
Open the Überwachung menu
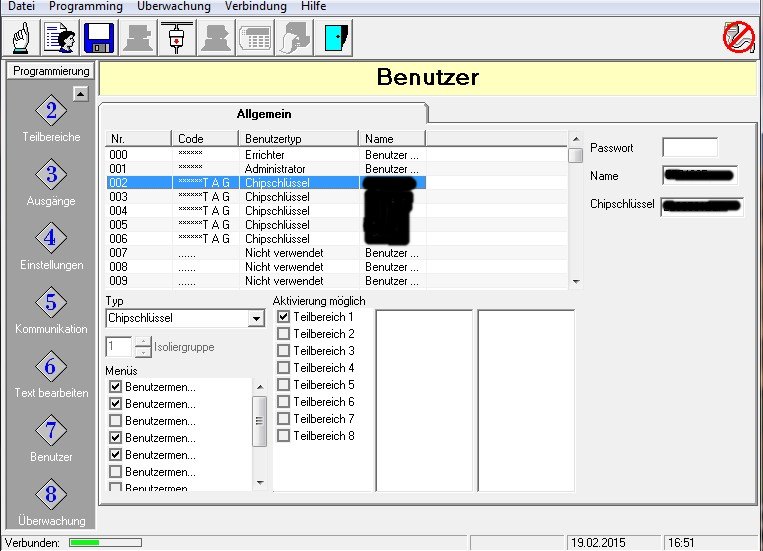pyautogui.click(x=174, y=7)
